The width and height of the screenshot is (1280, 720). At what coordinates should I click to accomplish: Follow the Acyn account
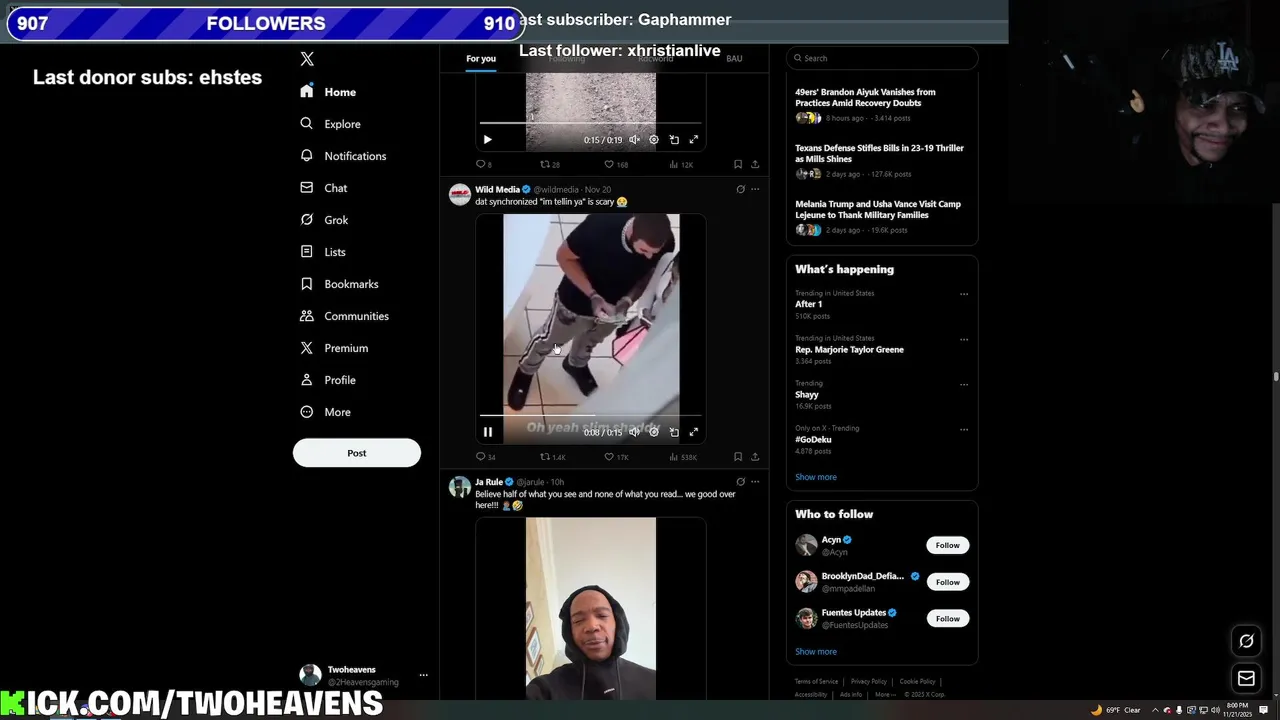point(947,545)
